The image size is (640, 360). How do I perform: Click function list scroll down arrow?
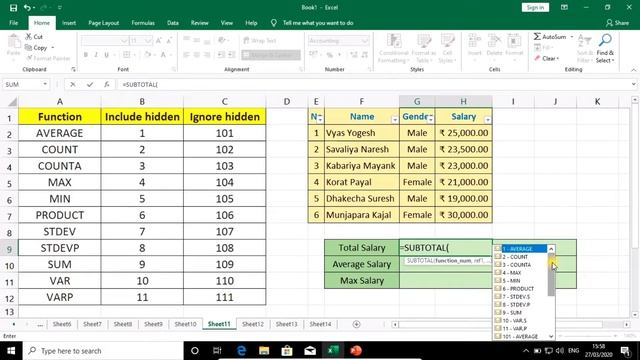[x=551, y=336]
